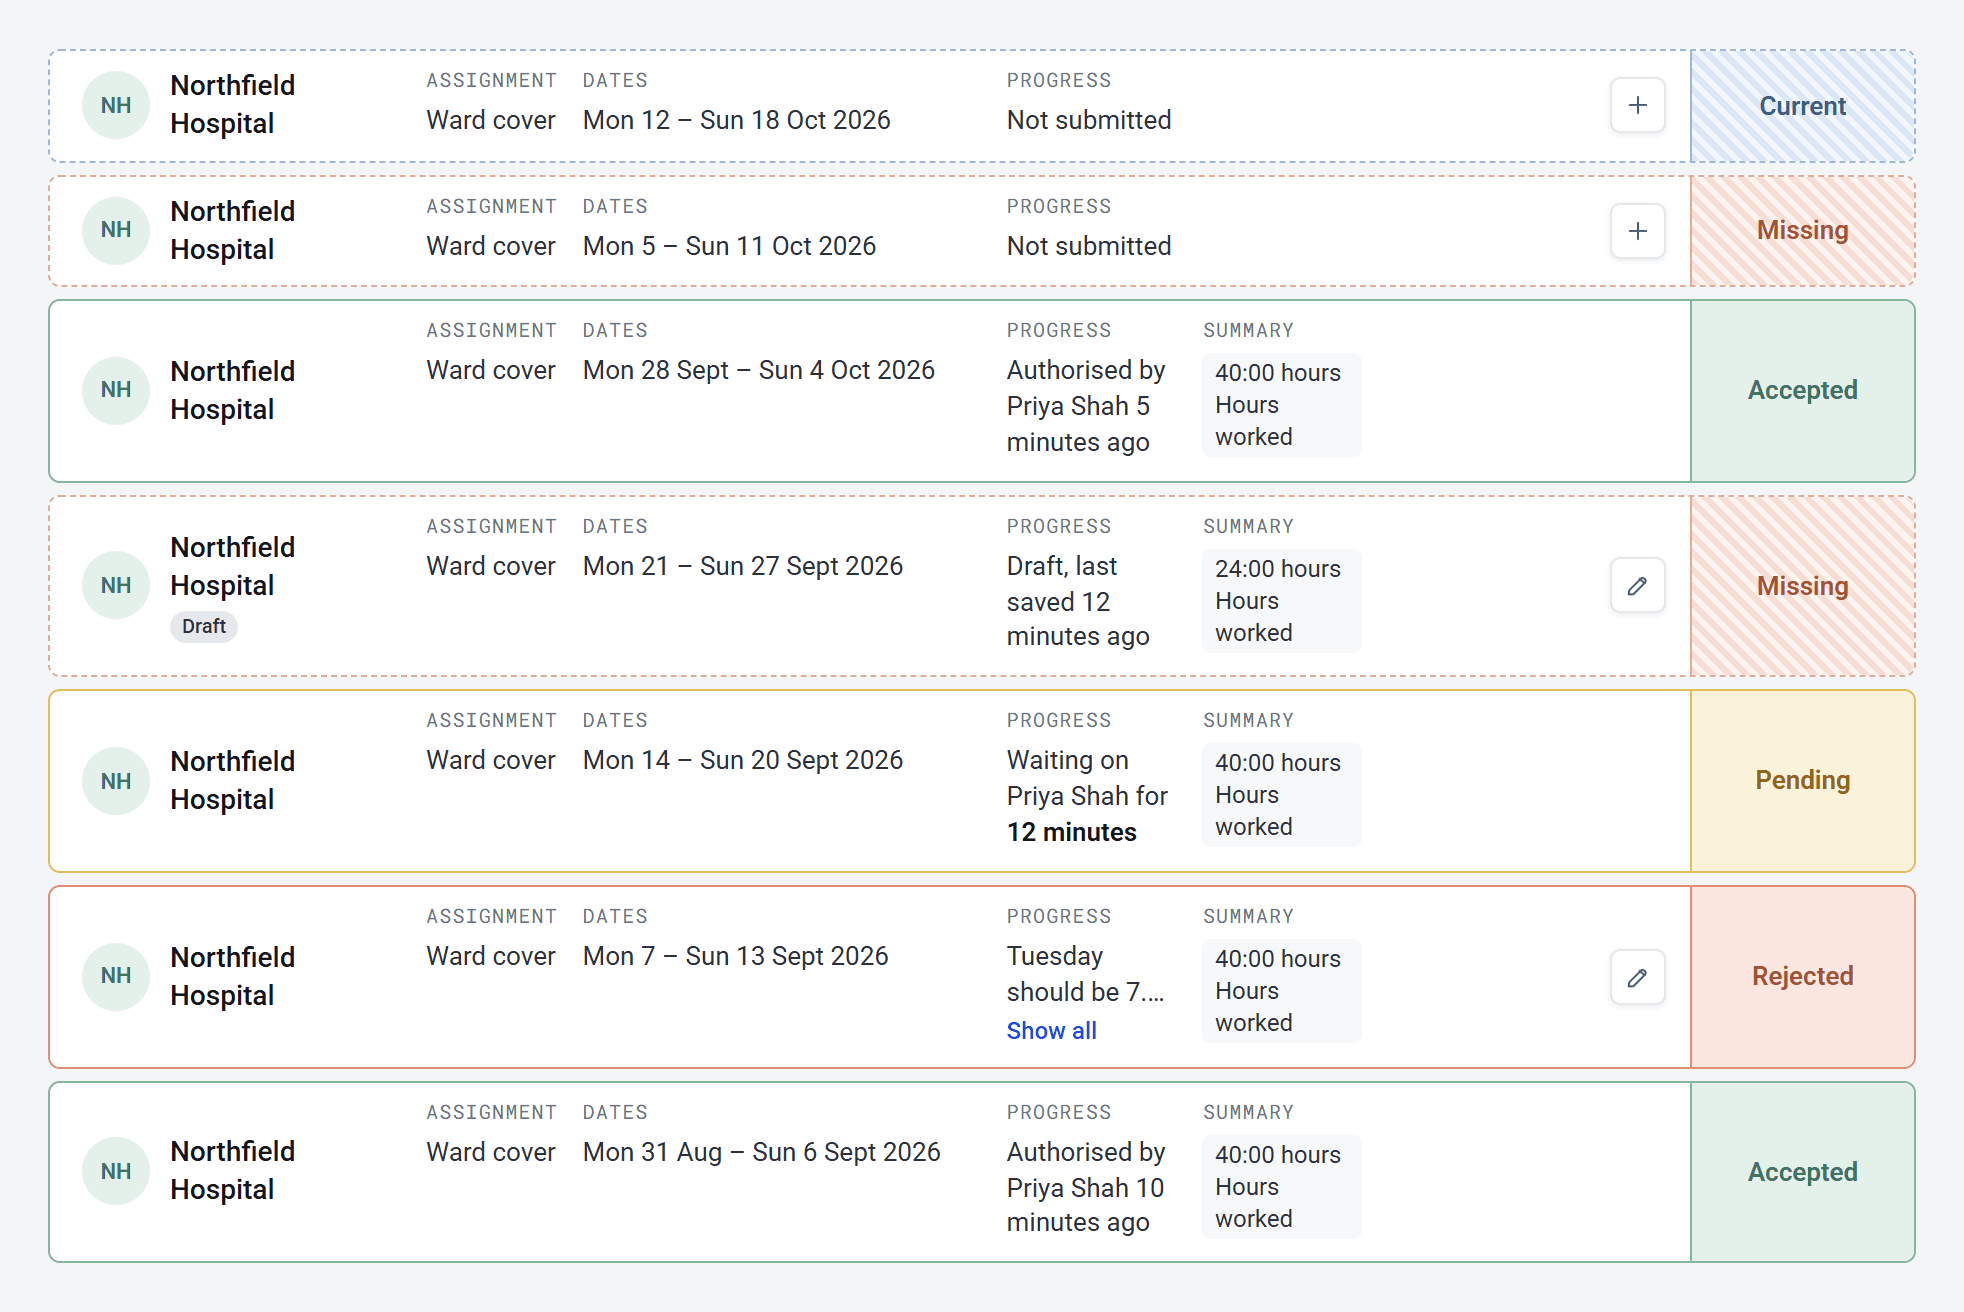Select the Pending status panel
Screen dimensions: 1964x1312
coord(1802,780)
